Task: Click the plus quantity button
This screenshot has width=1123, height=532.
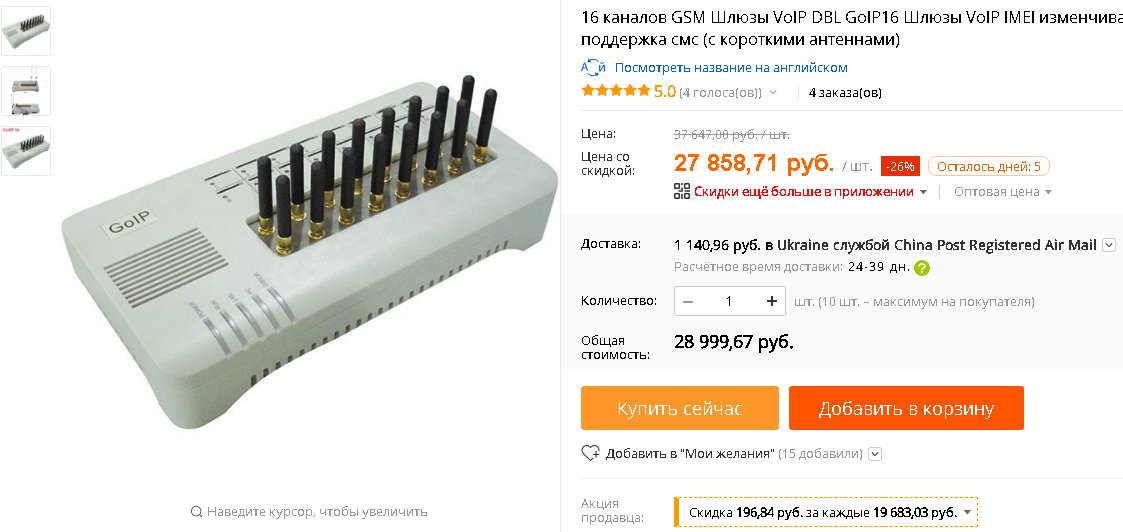Action: (x=771, y=301)
